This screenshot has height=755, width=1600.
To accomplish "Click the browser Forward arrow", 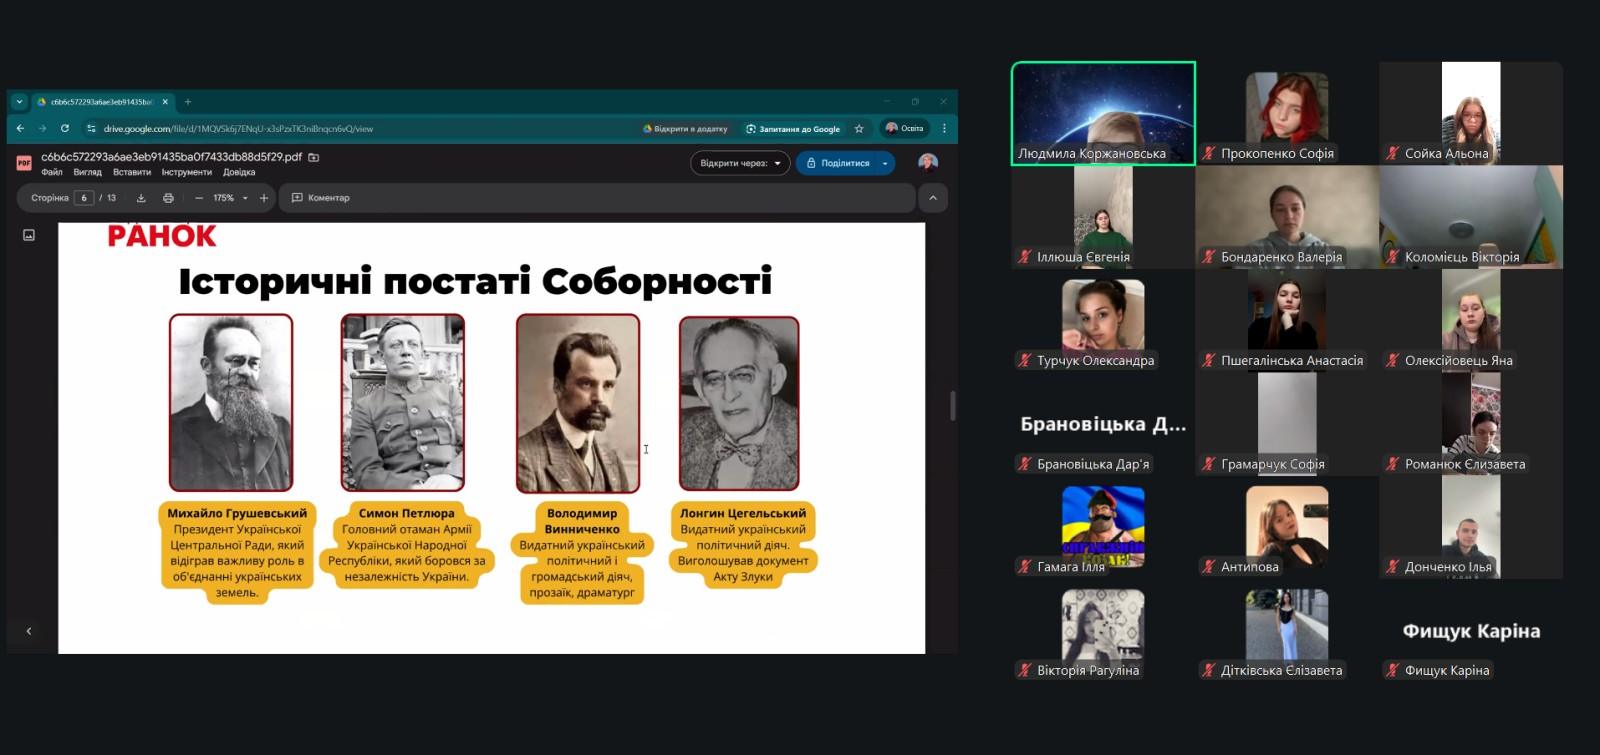I will click(42, 128).
